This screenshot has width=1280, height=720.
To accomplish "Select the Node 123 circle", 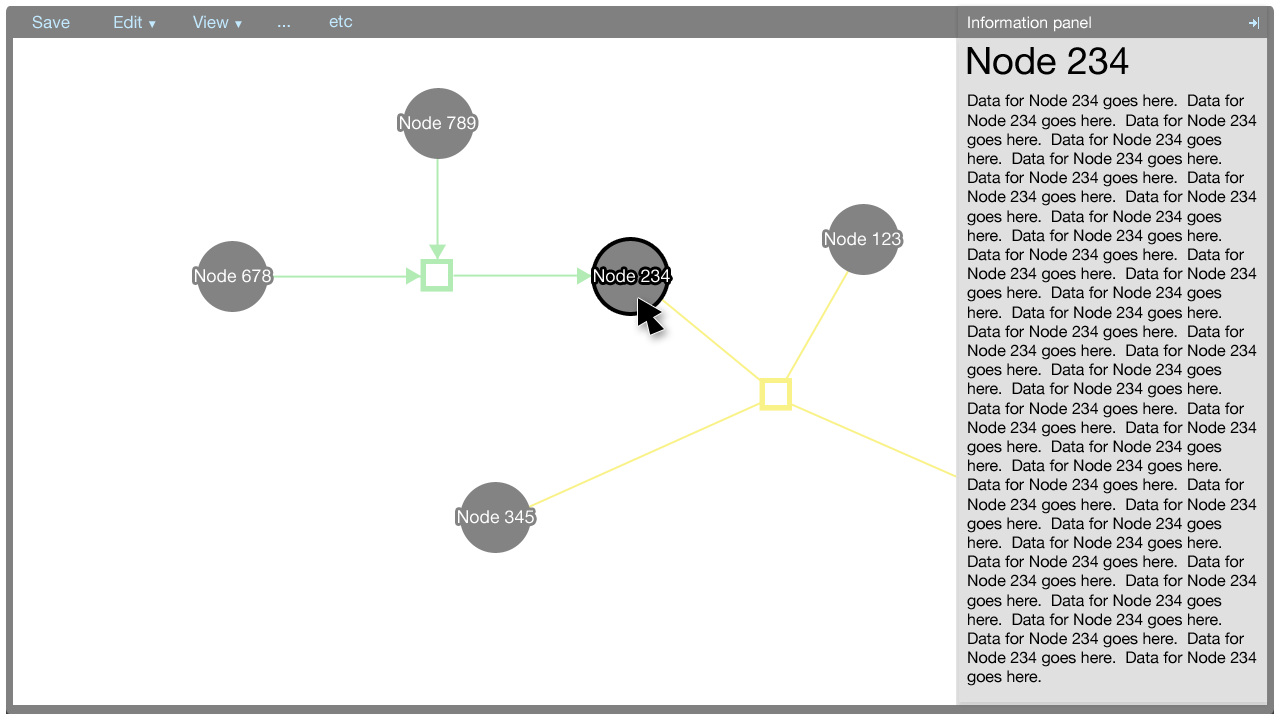I will coord(863,239).
